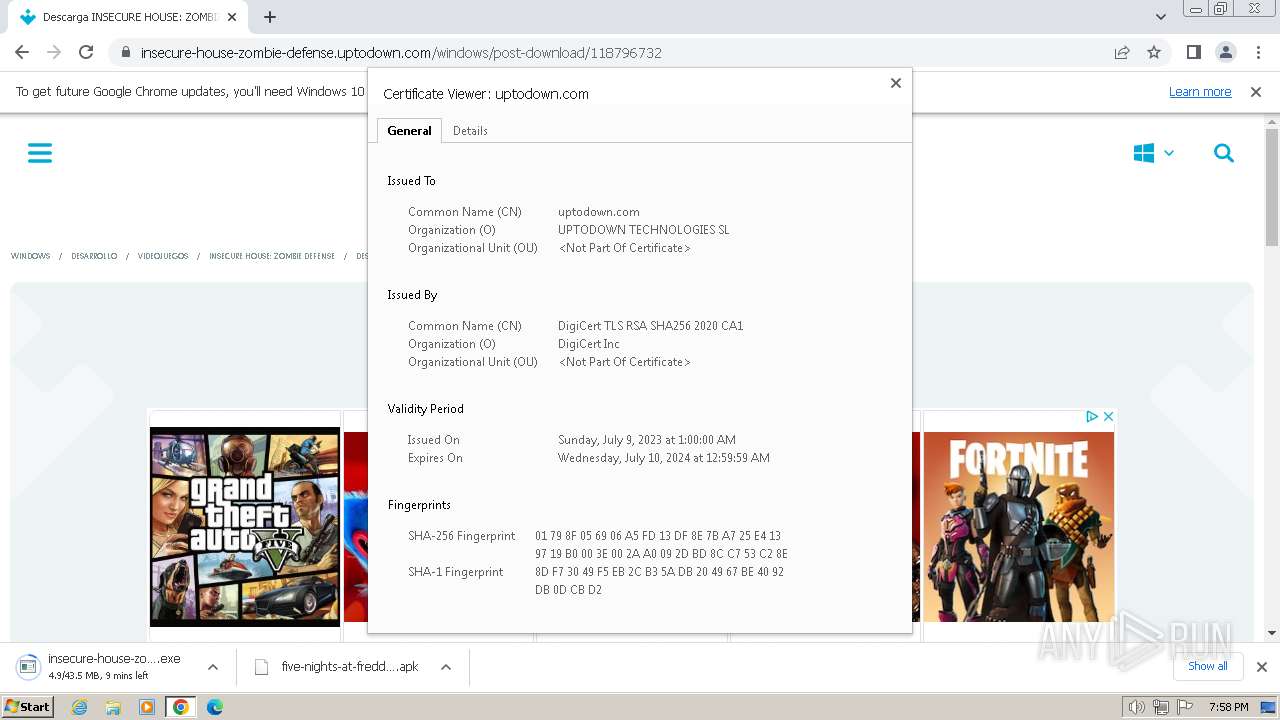Dismiss Chrome update notification bar
This screenshot has height=720, width=1280.
pos(1256,91)
